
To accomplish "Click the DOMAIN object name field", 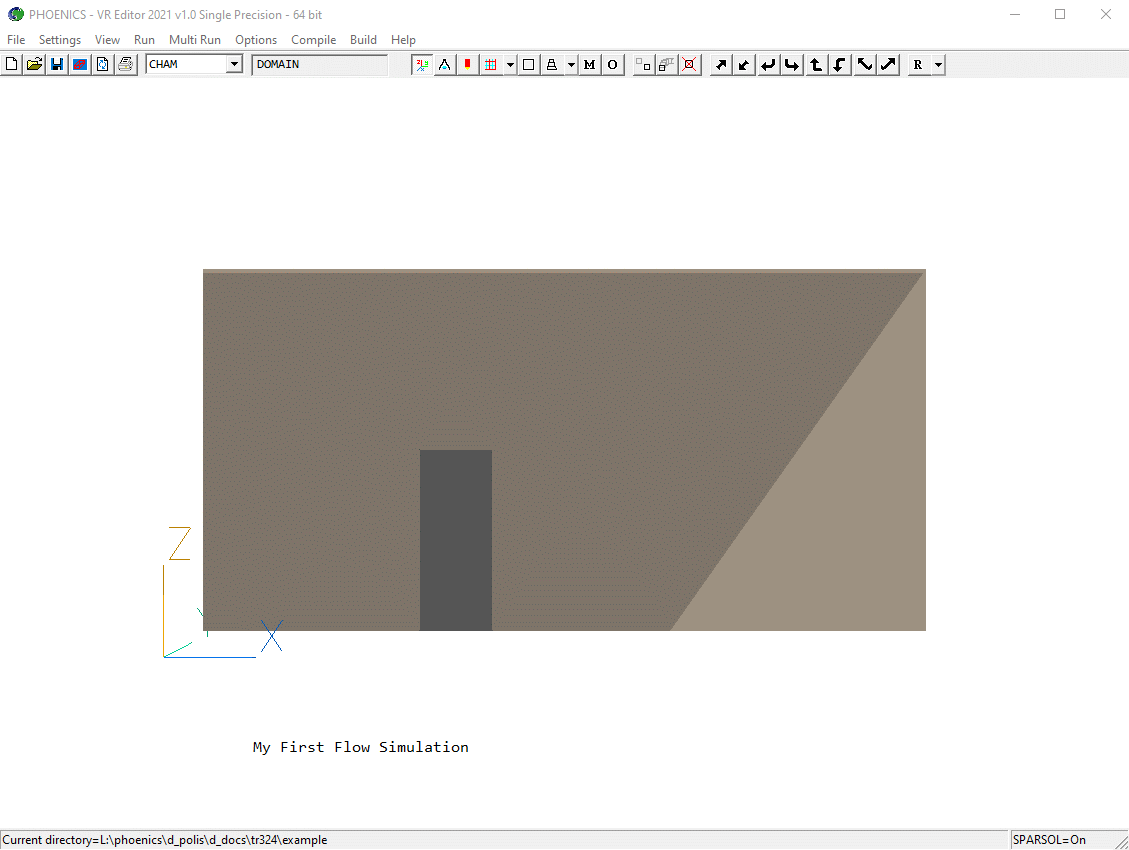I will coord(319,65).
